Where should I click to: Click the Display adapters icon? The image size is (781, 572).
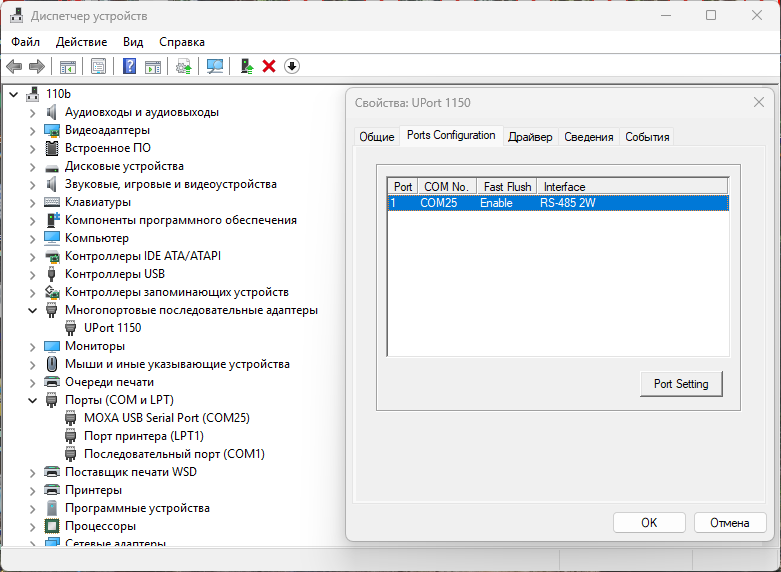(x=52, y=130)
